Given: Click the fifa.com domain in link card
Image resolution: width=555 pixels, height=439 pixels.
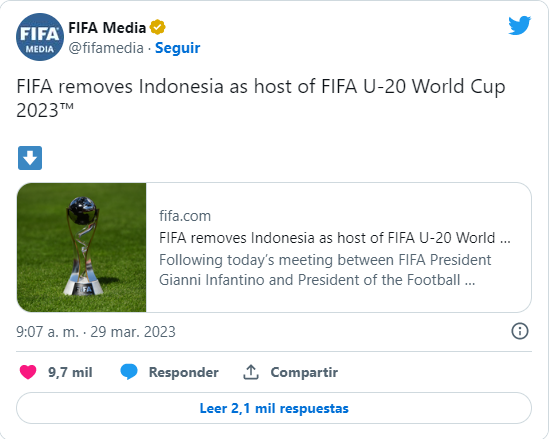Looking at the screenshot, I should 185,216.
